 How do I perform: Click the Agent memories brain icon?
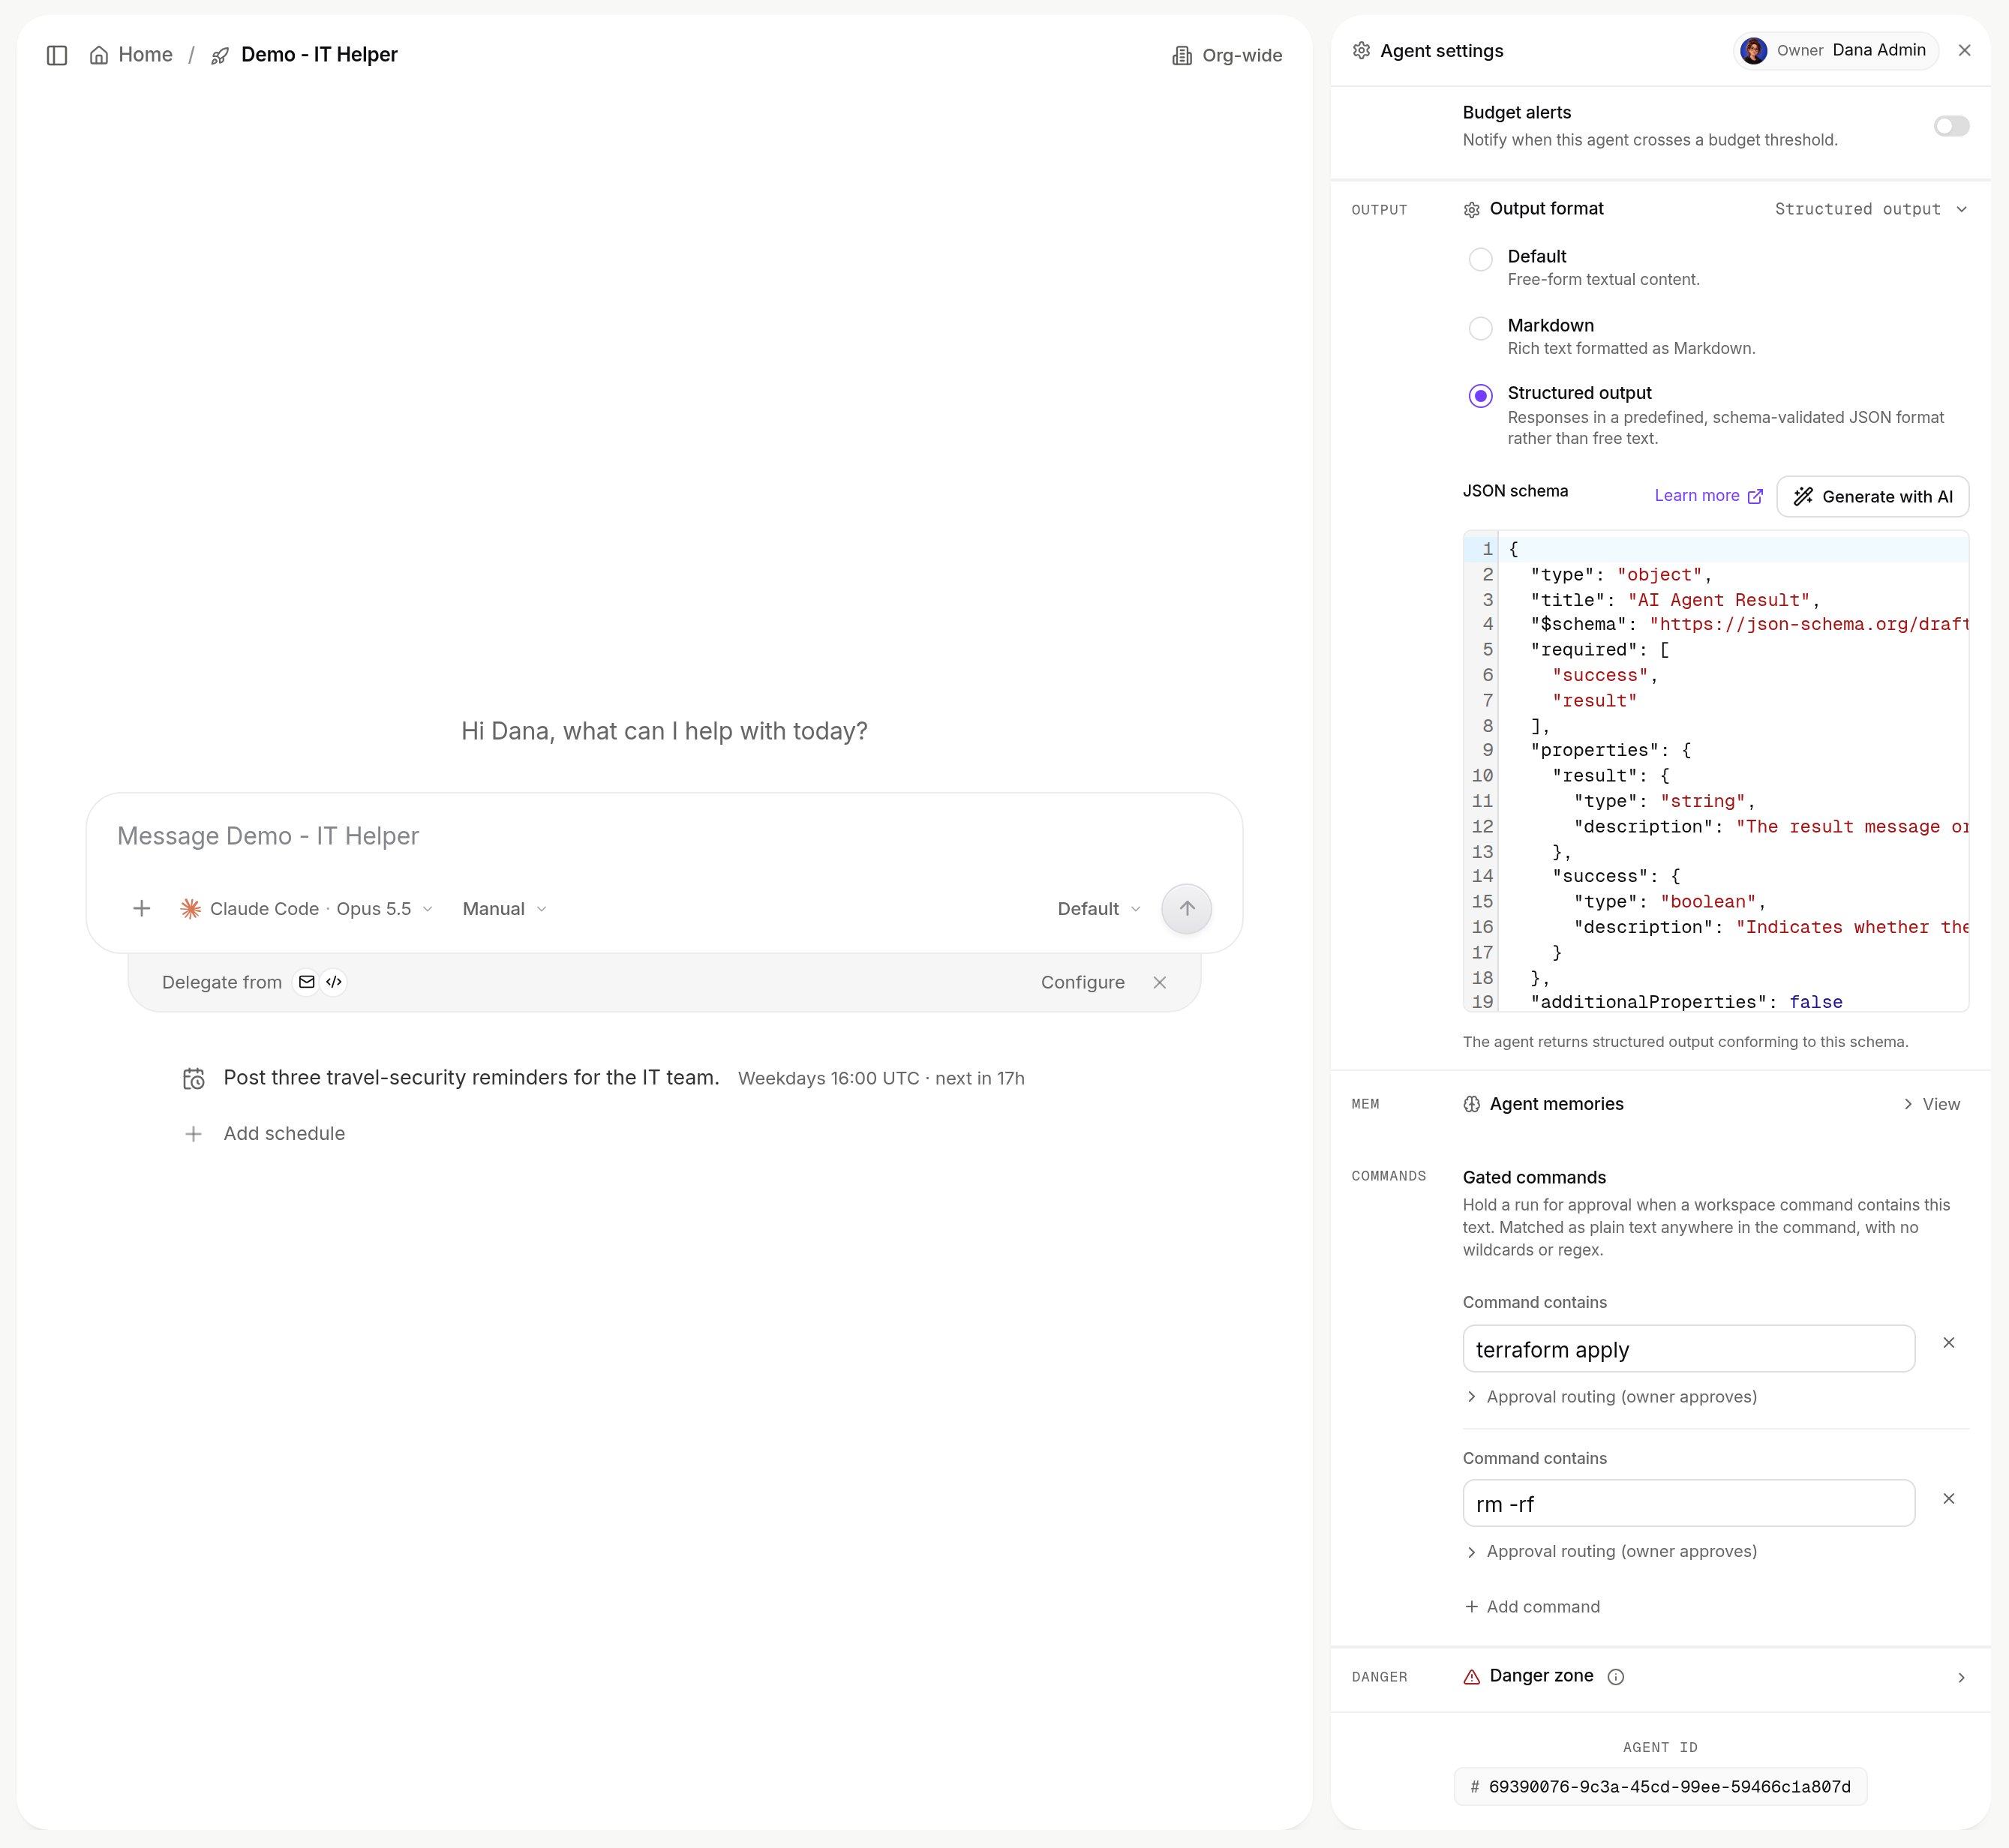[1471, 1104]
